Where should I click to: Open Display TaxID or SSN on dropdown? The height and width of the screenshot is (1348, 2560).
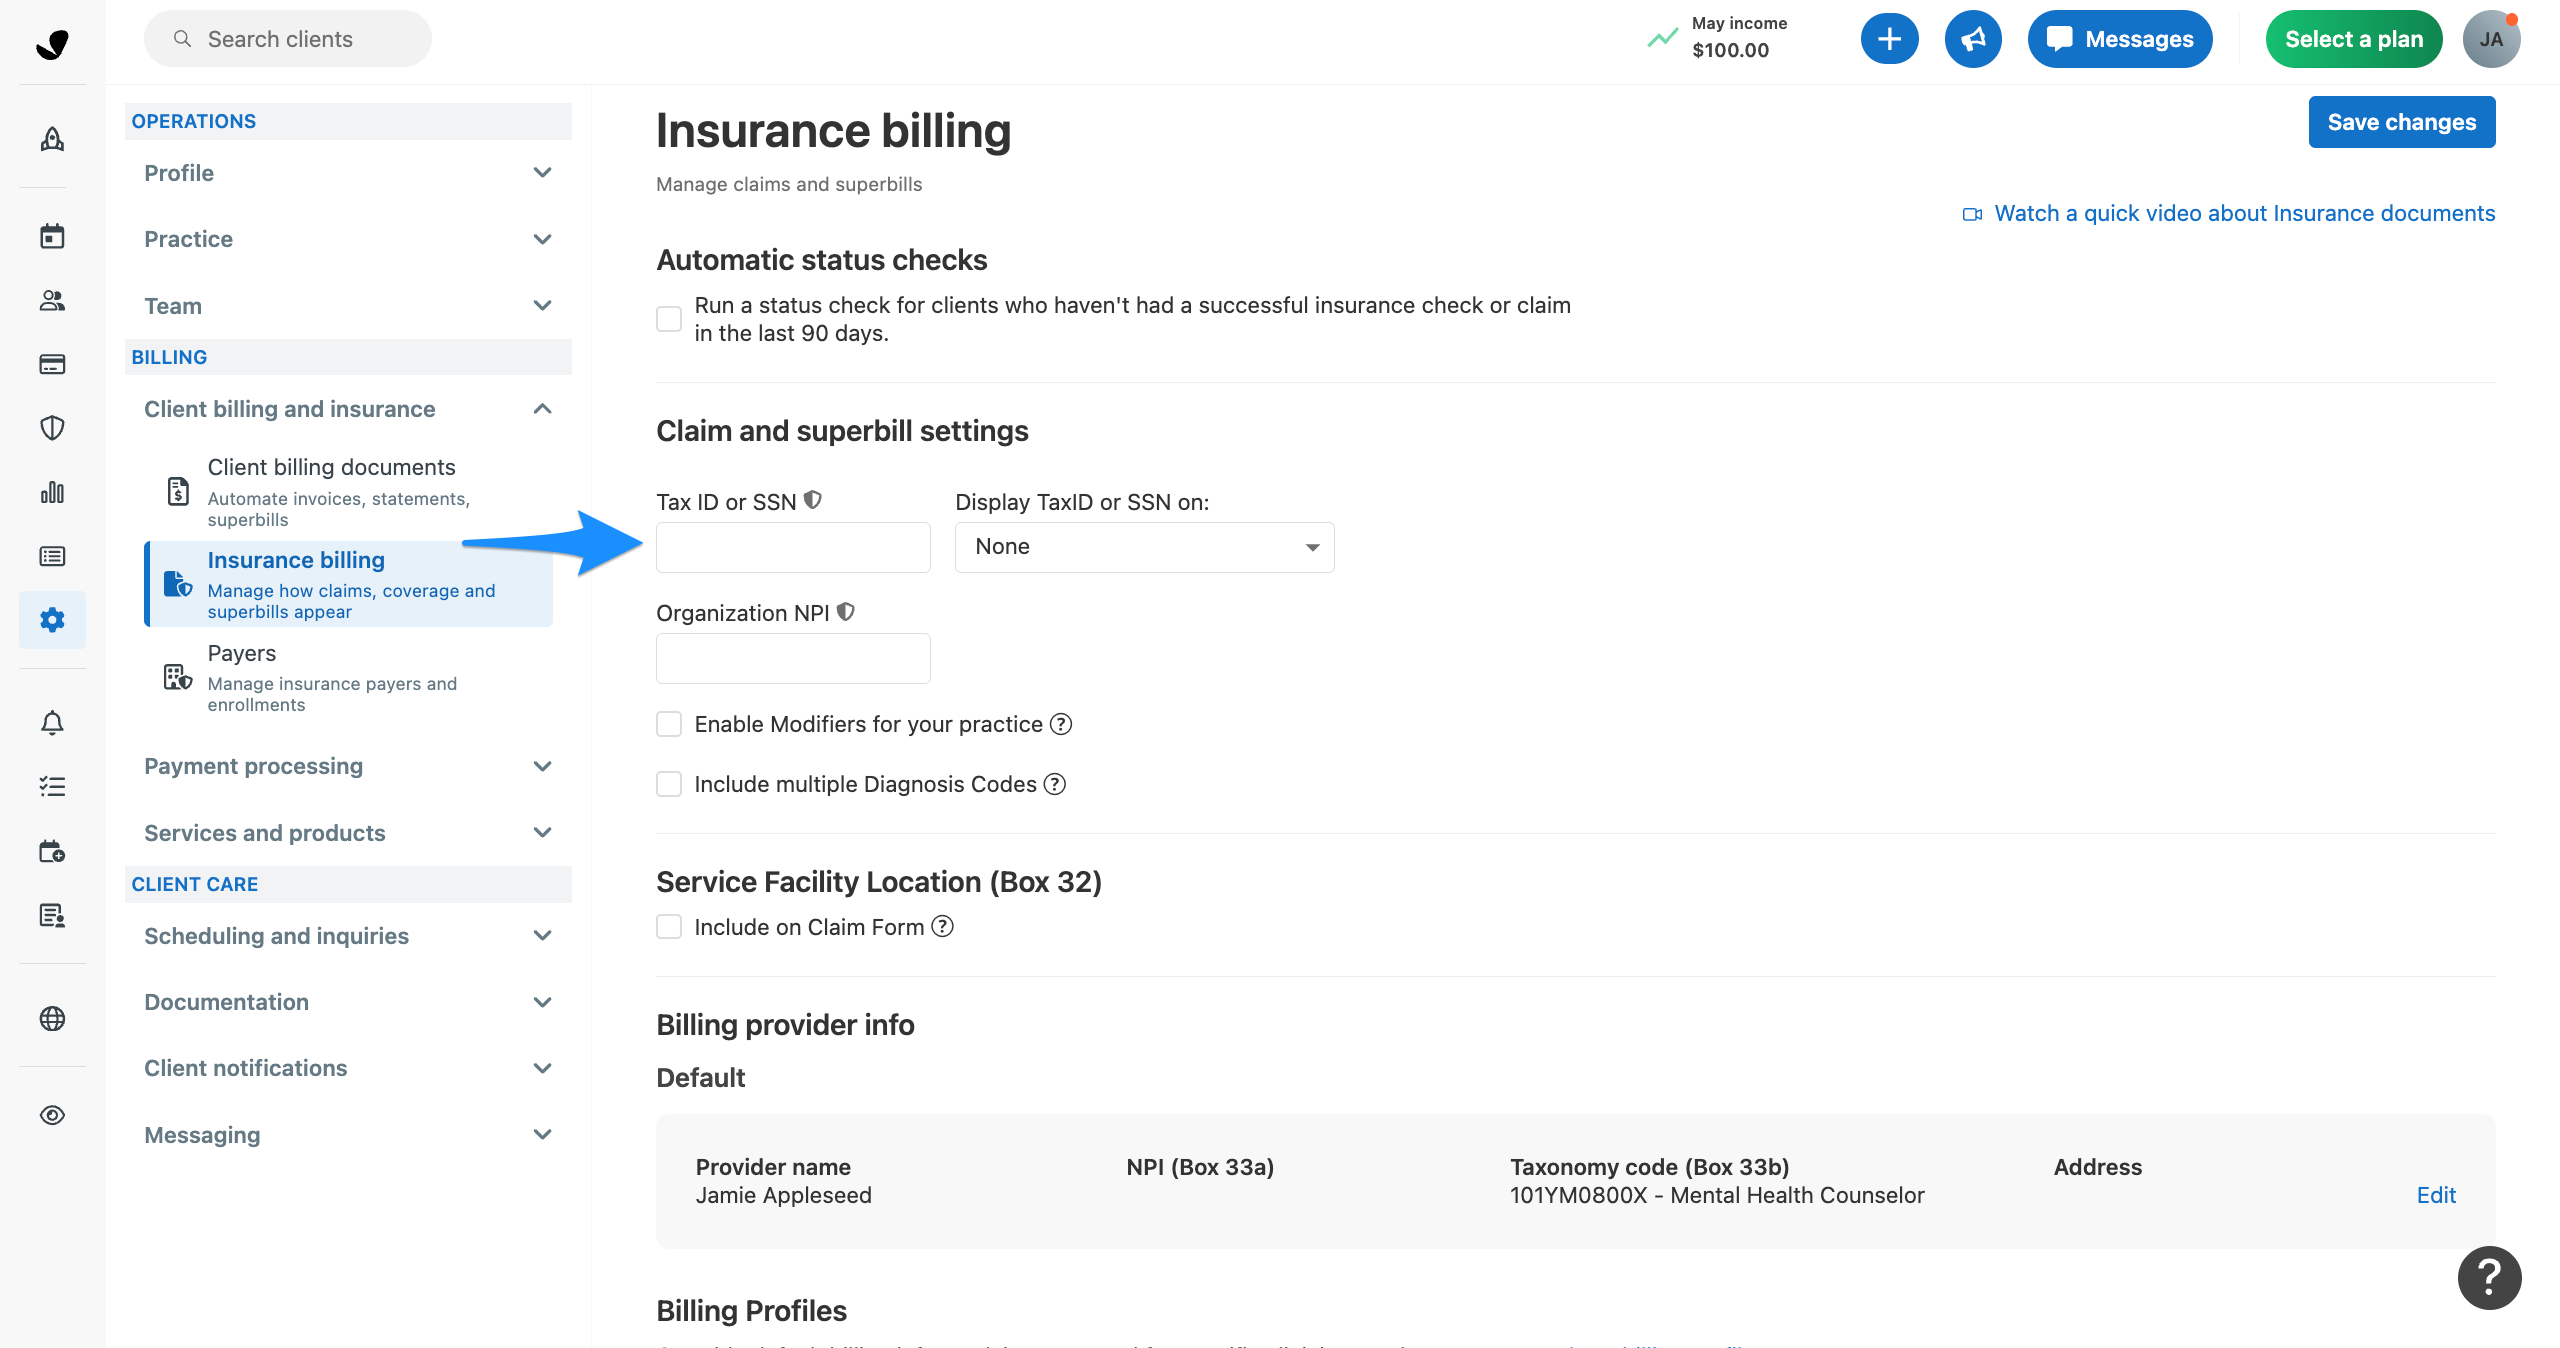pyautogui.click(x=1144, y=547)
